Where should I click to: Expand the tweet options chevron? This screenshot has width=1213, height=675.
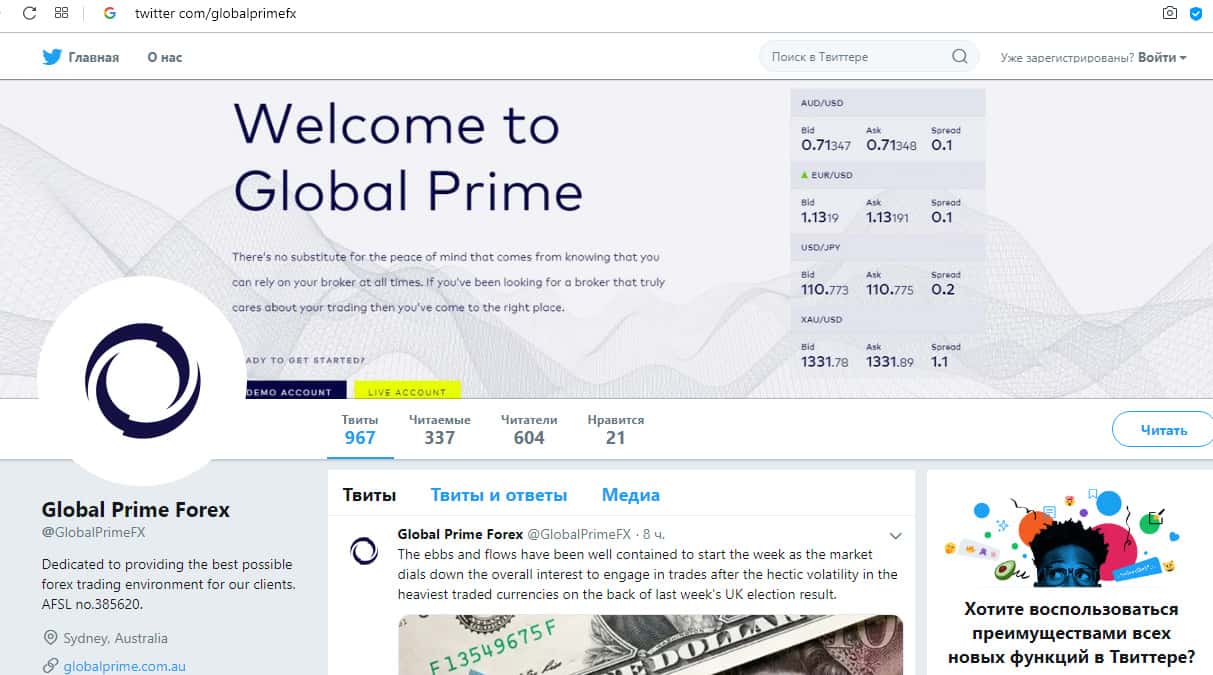coord(895,536)
